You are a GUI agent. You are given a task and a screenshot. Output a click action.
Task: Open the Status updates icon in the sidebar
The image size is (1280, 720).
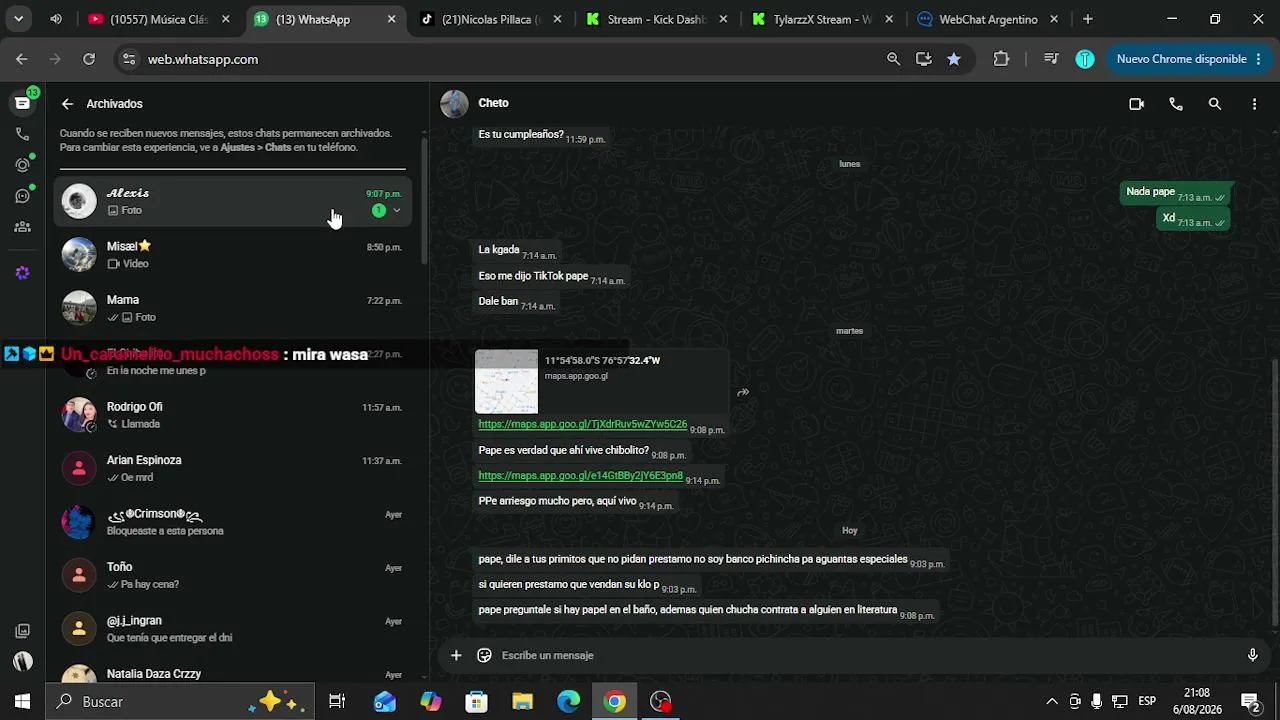22,165
